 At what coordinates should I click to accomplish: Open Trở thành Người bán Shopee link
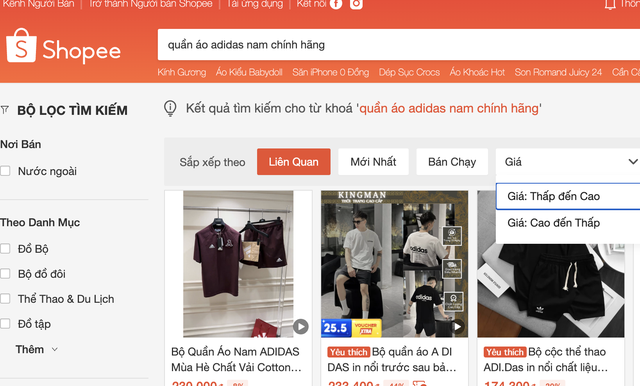click(x=151, y=4)
